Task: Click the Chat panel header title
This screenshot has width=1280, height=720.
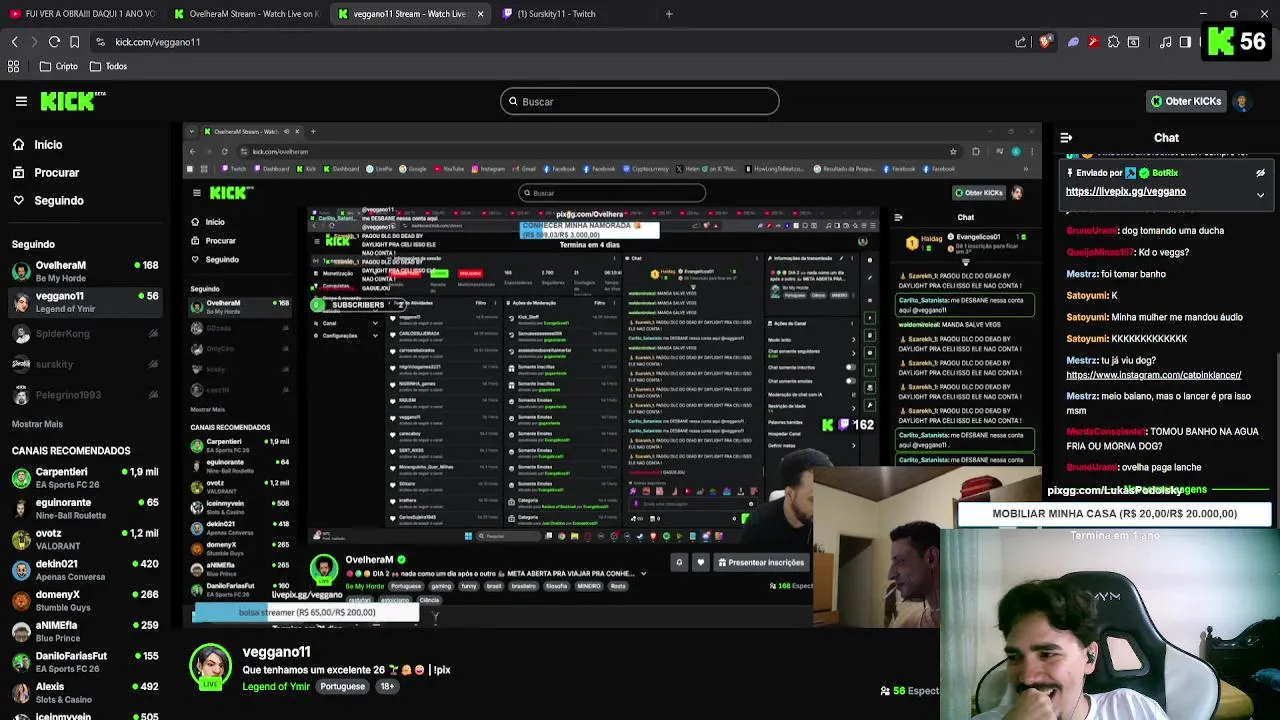Action: (1166, 138)
